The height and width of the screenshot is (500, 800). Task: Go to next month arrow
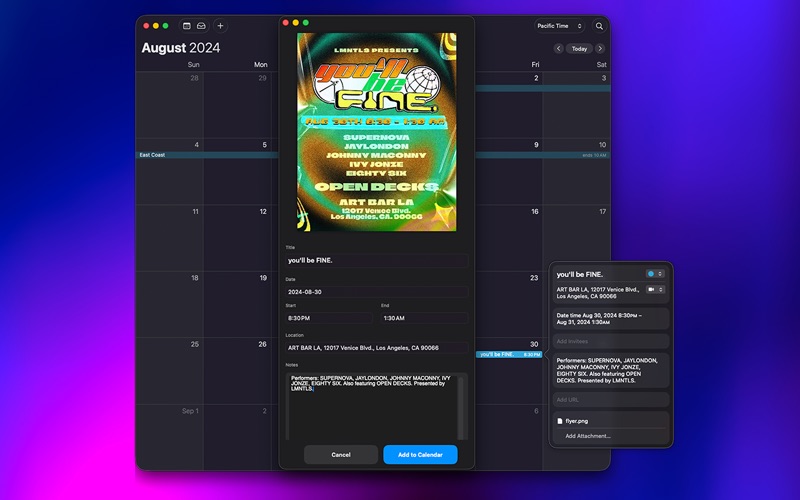(600, 48)
